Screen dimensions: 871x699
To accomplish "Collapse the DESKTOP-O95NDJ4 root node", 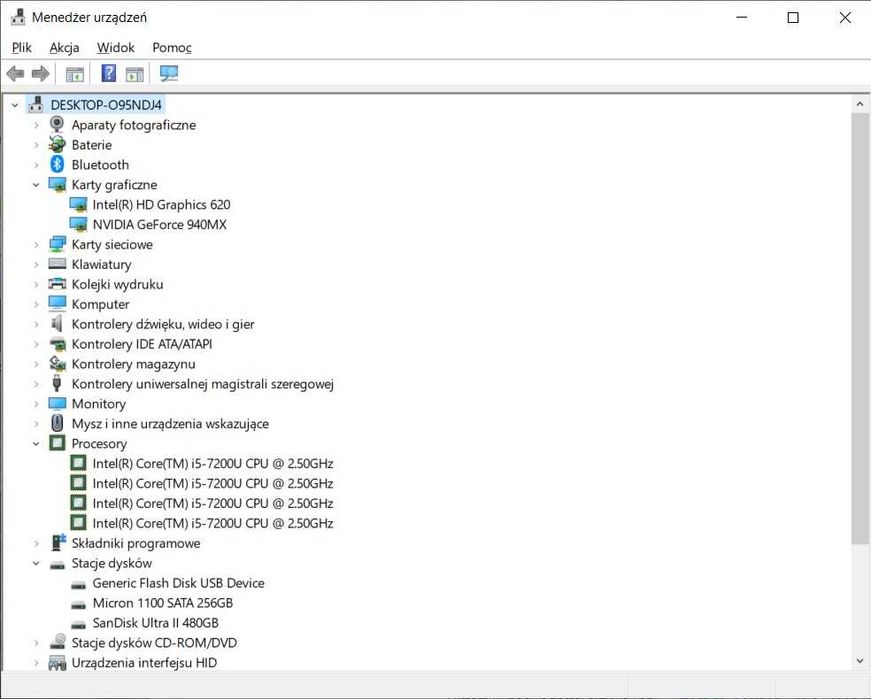I will click(x=15, y=104).
